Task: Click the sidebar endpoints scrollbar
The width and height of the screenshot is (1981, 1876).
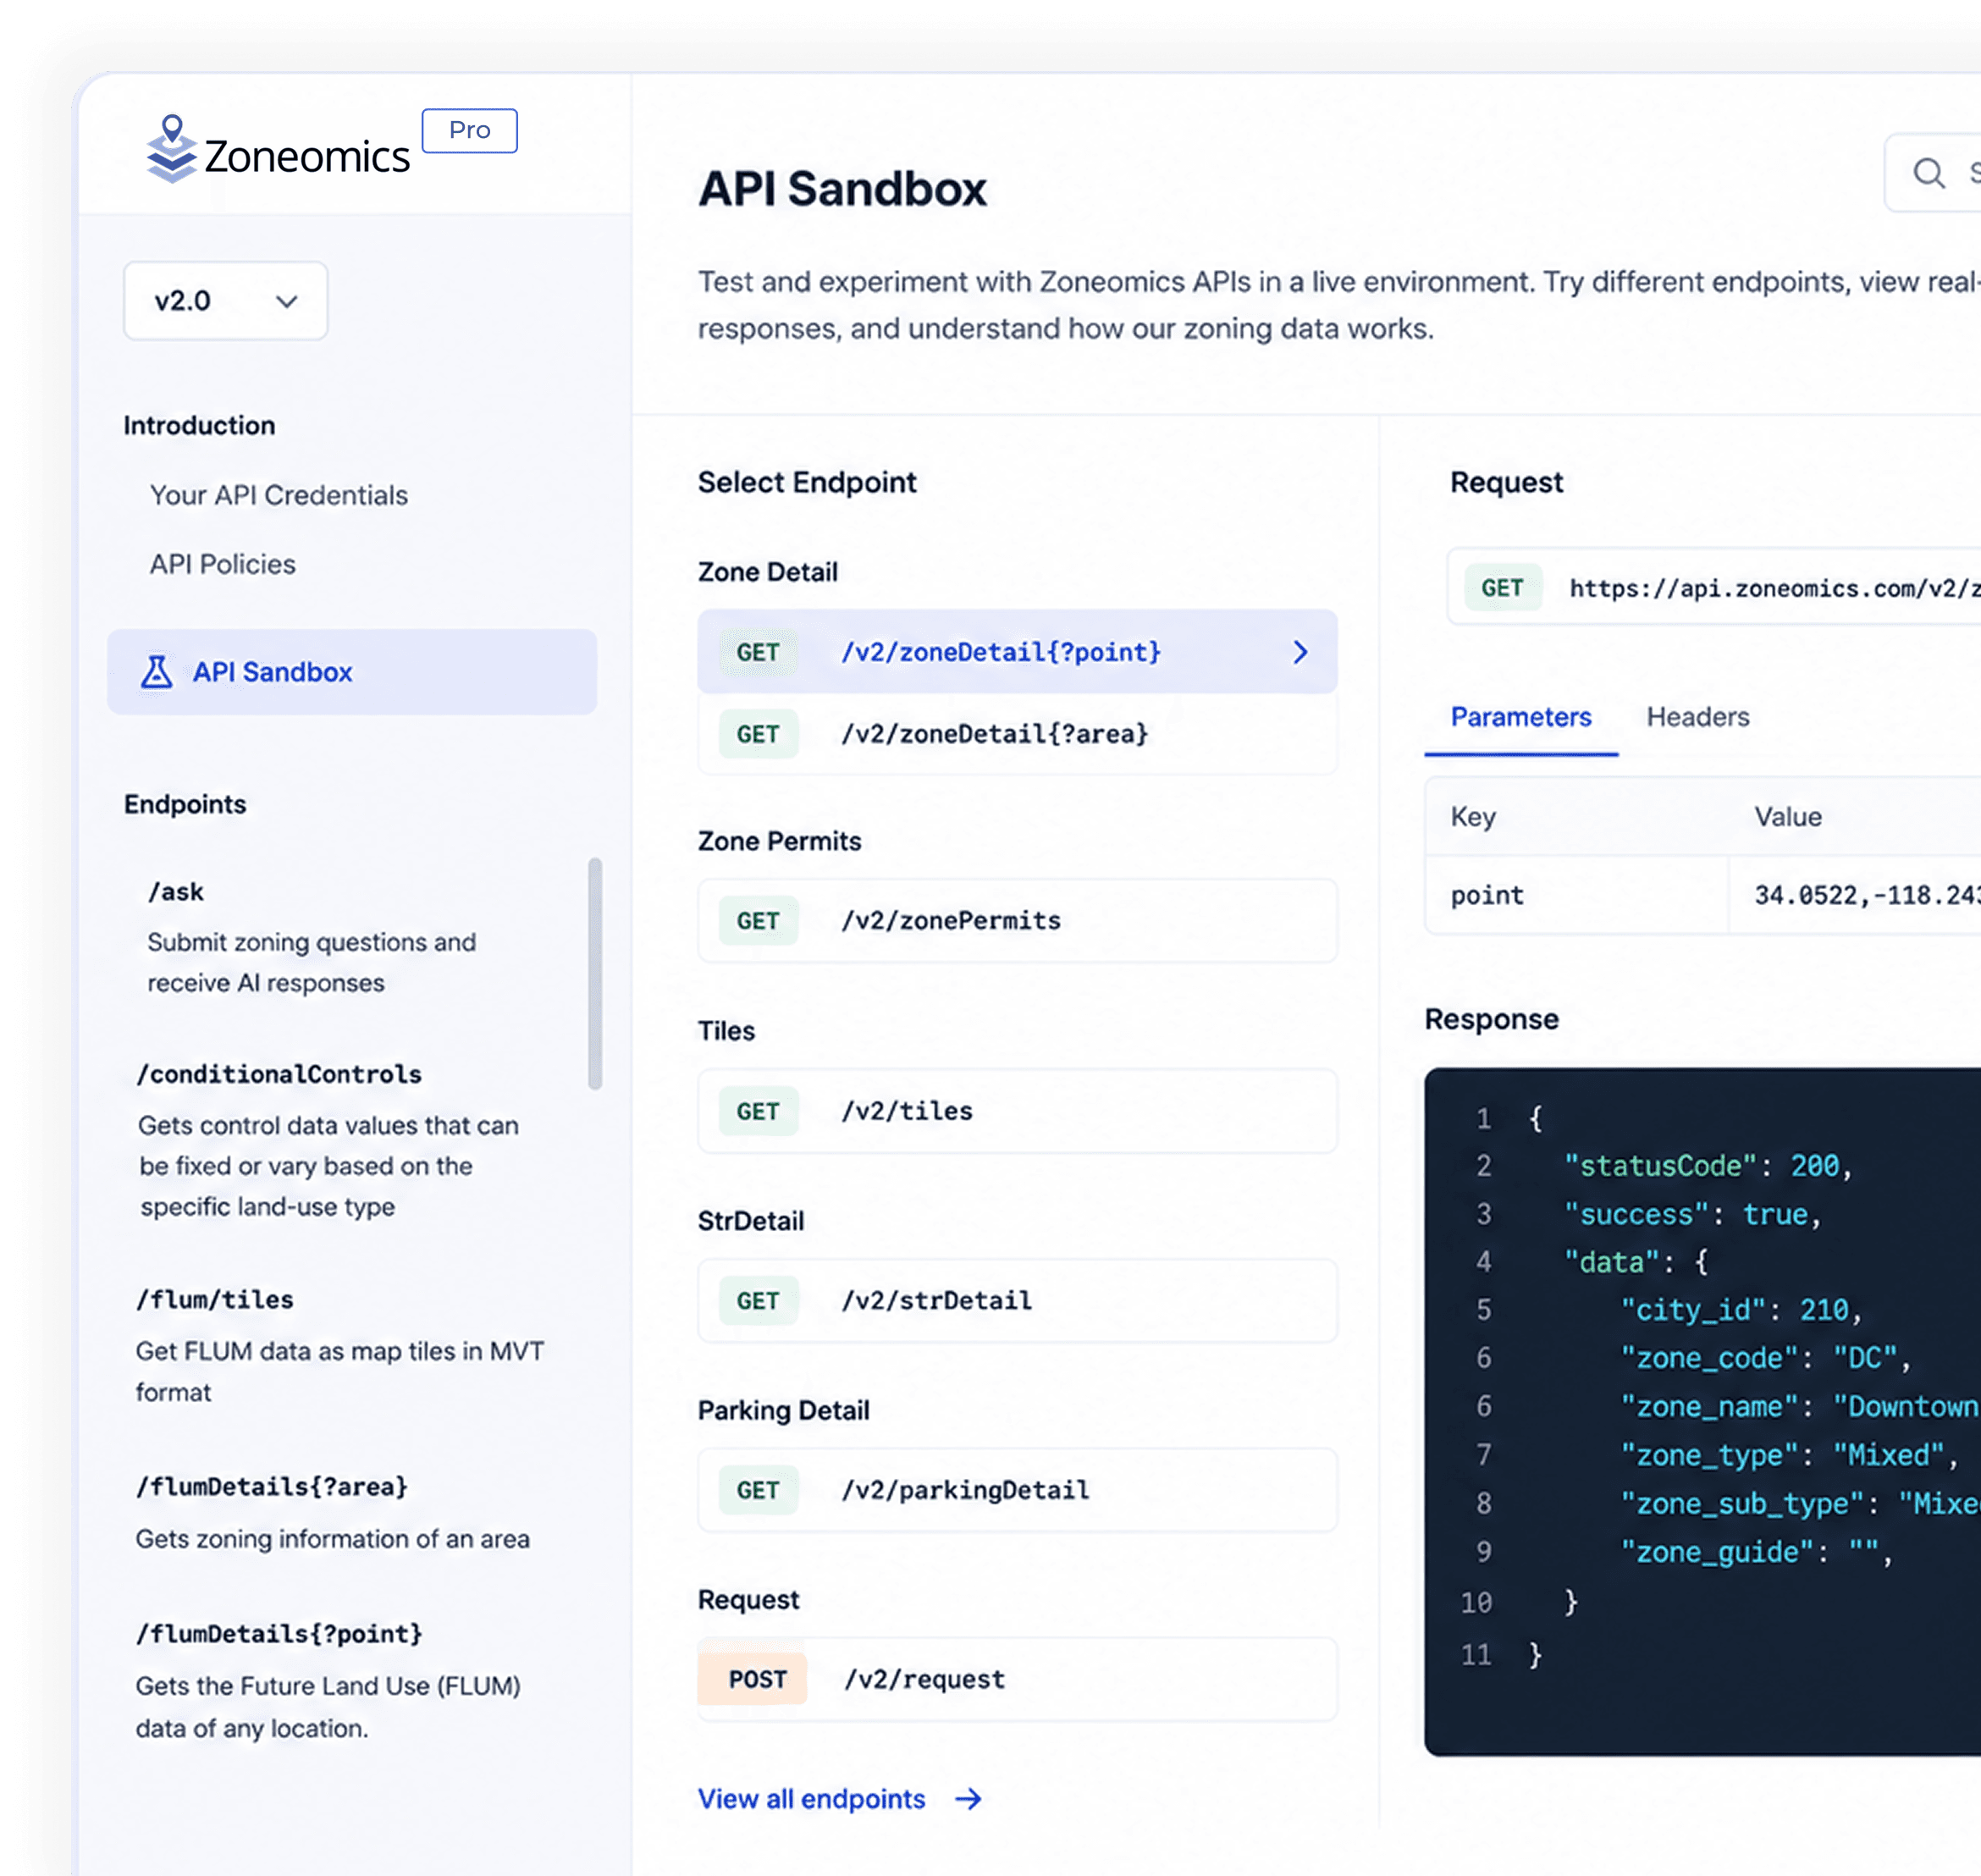Action: click(595, 974)
